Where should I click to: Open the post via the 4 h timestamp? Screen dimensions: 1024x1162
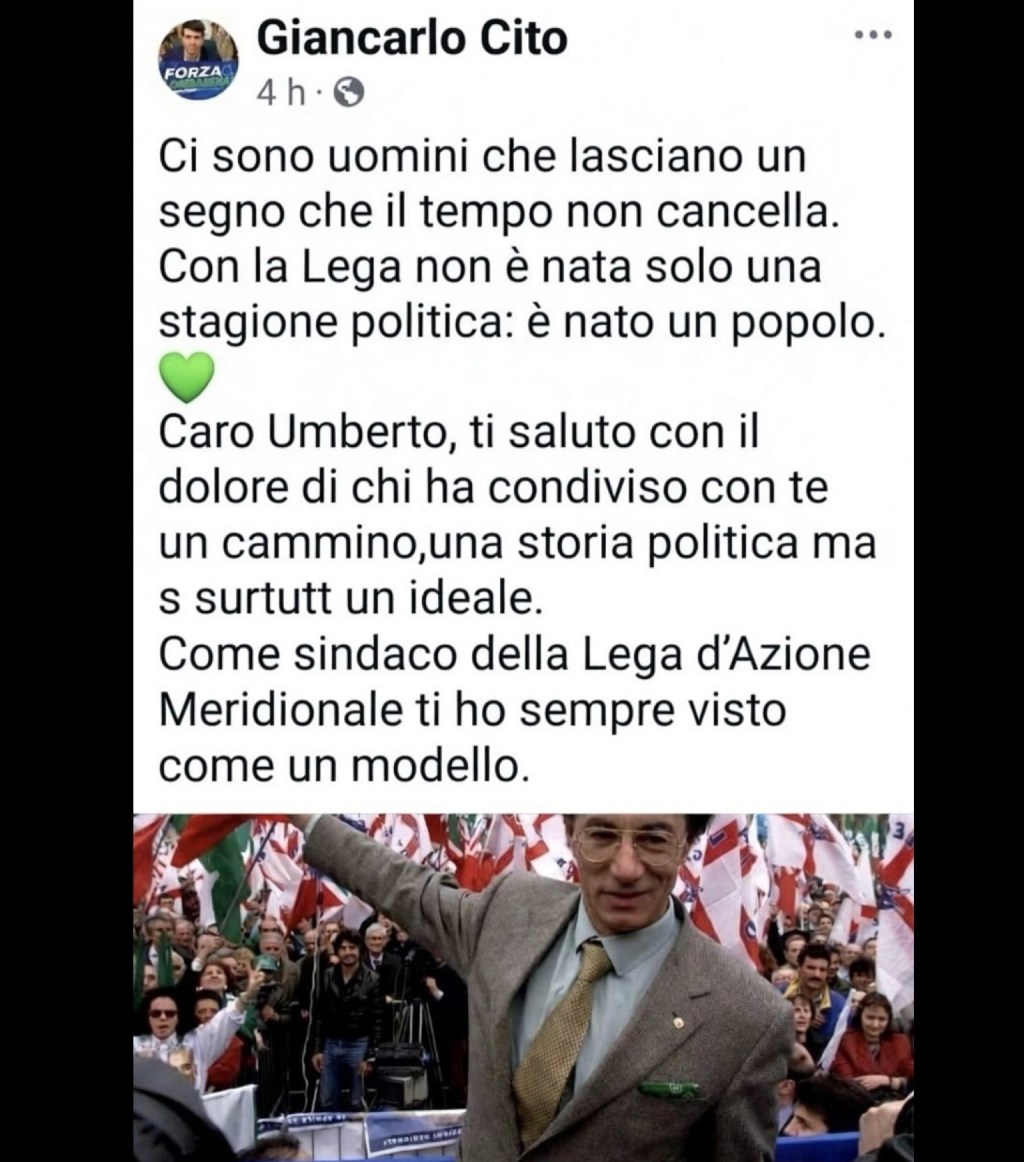[x=281, y=93]
